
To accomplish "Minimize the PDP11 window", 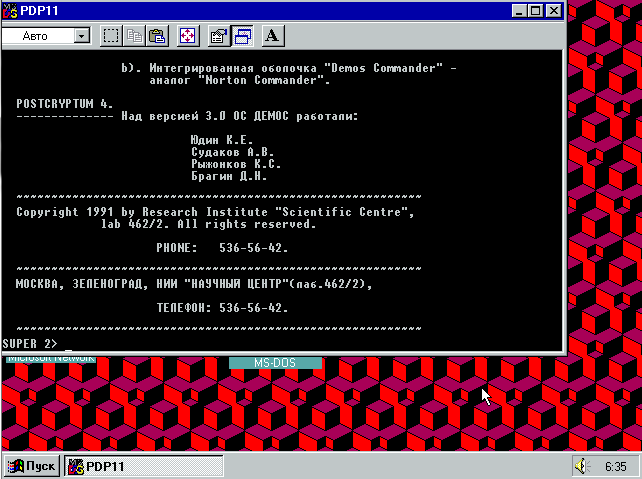I will pyautogui.click(x=519, y=11).
